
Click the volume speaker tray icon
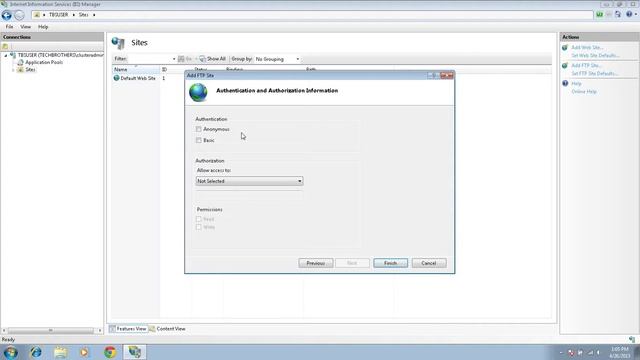[x=599, y=352]
